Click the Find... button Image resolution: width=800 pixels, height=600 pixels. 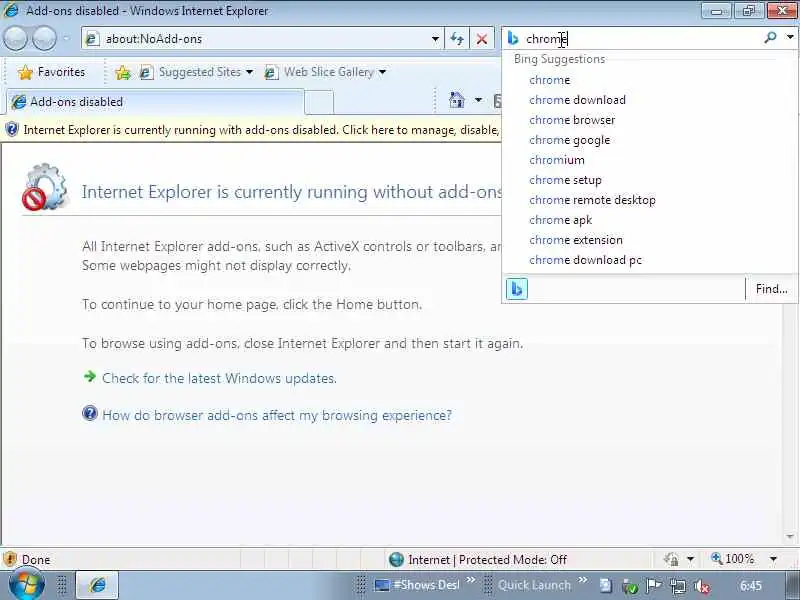coord(771,289)
